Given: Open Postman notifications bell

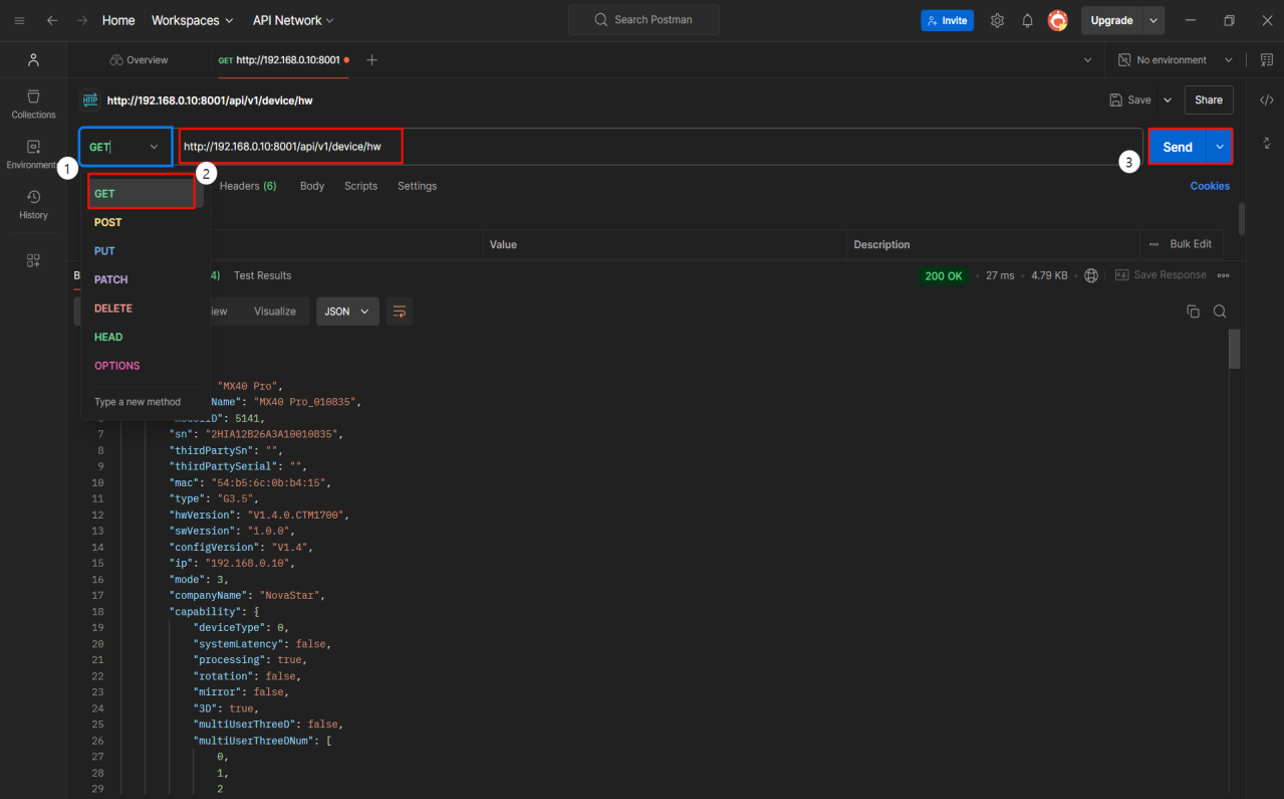Looking at the screenshot, I should coord(1027,20).
